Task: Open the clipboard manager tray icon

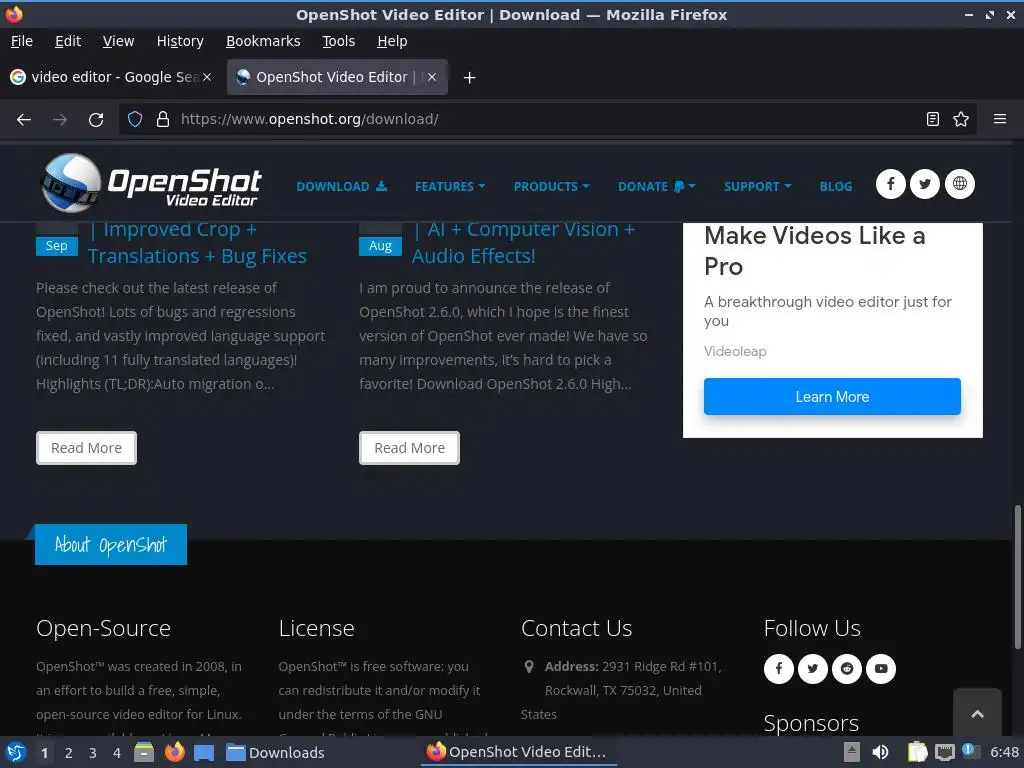Action: pos(918,752)
